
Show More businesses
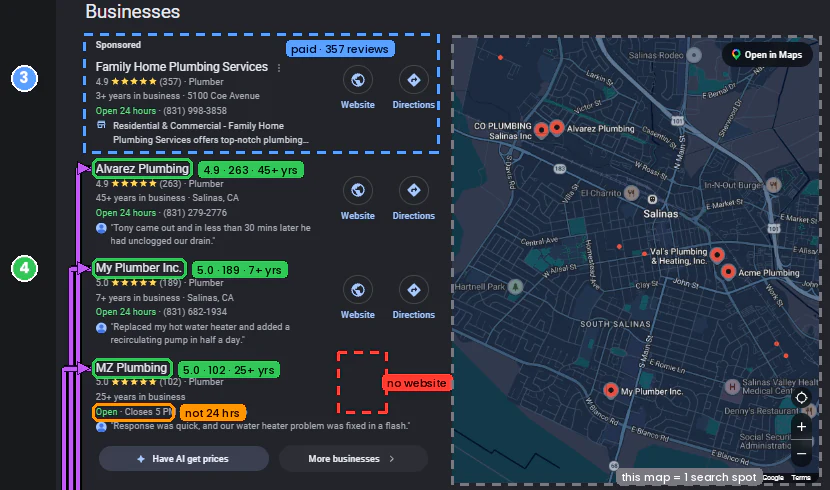(353, 459)
